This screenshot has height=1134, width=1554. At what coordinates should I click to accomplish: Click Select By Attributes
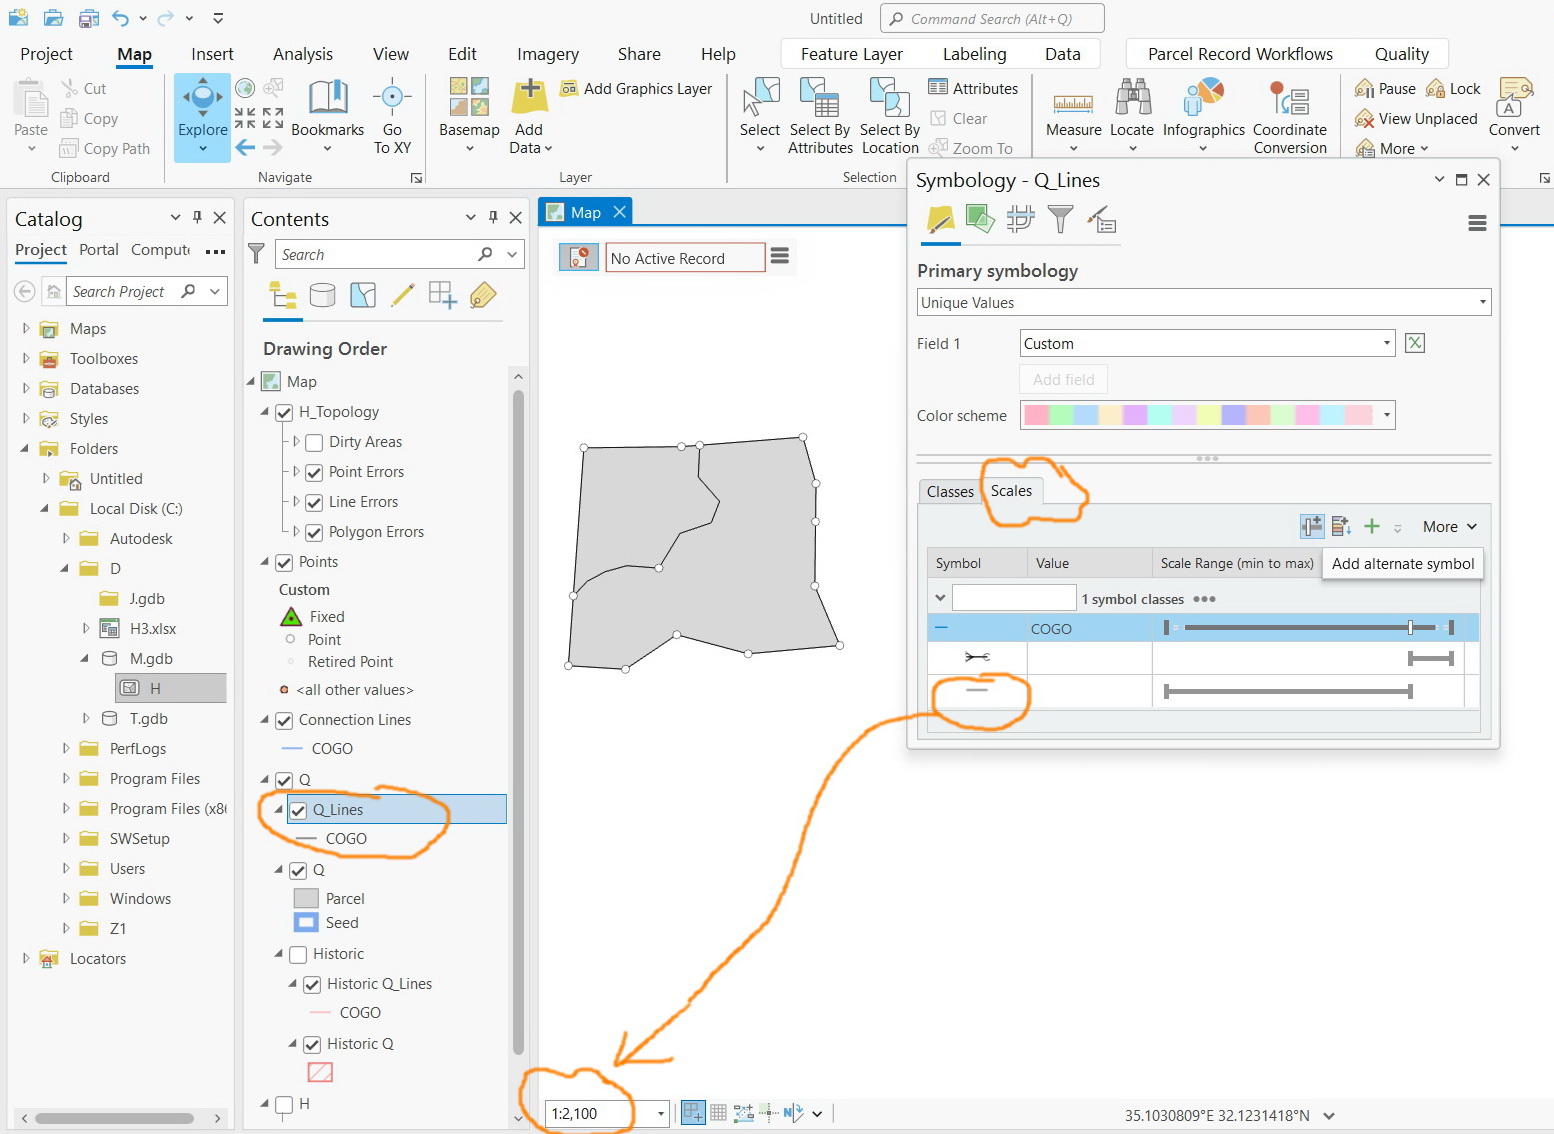click(820, 110)
